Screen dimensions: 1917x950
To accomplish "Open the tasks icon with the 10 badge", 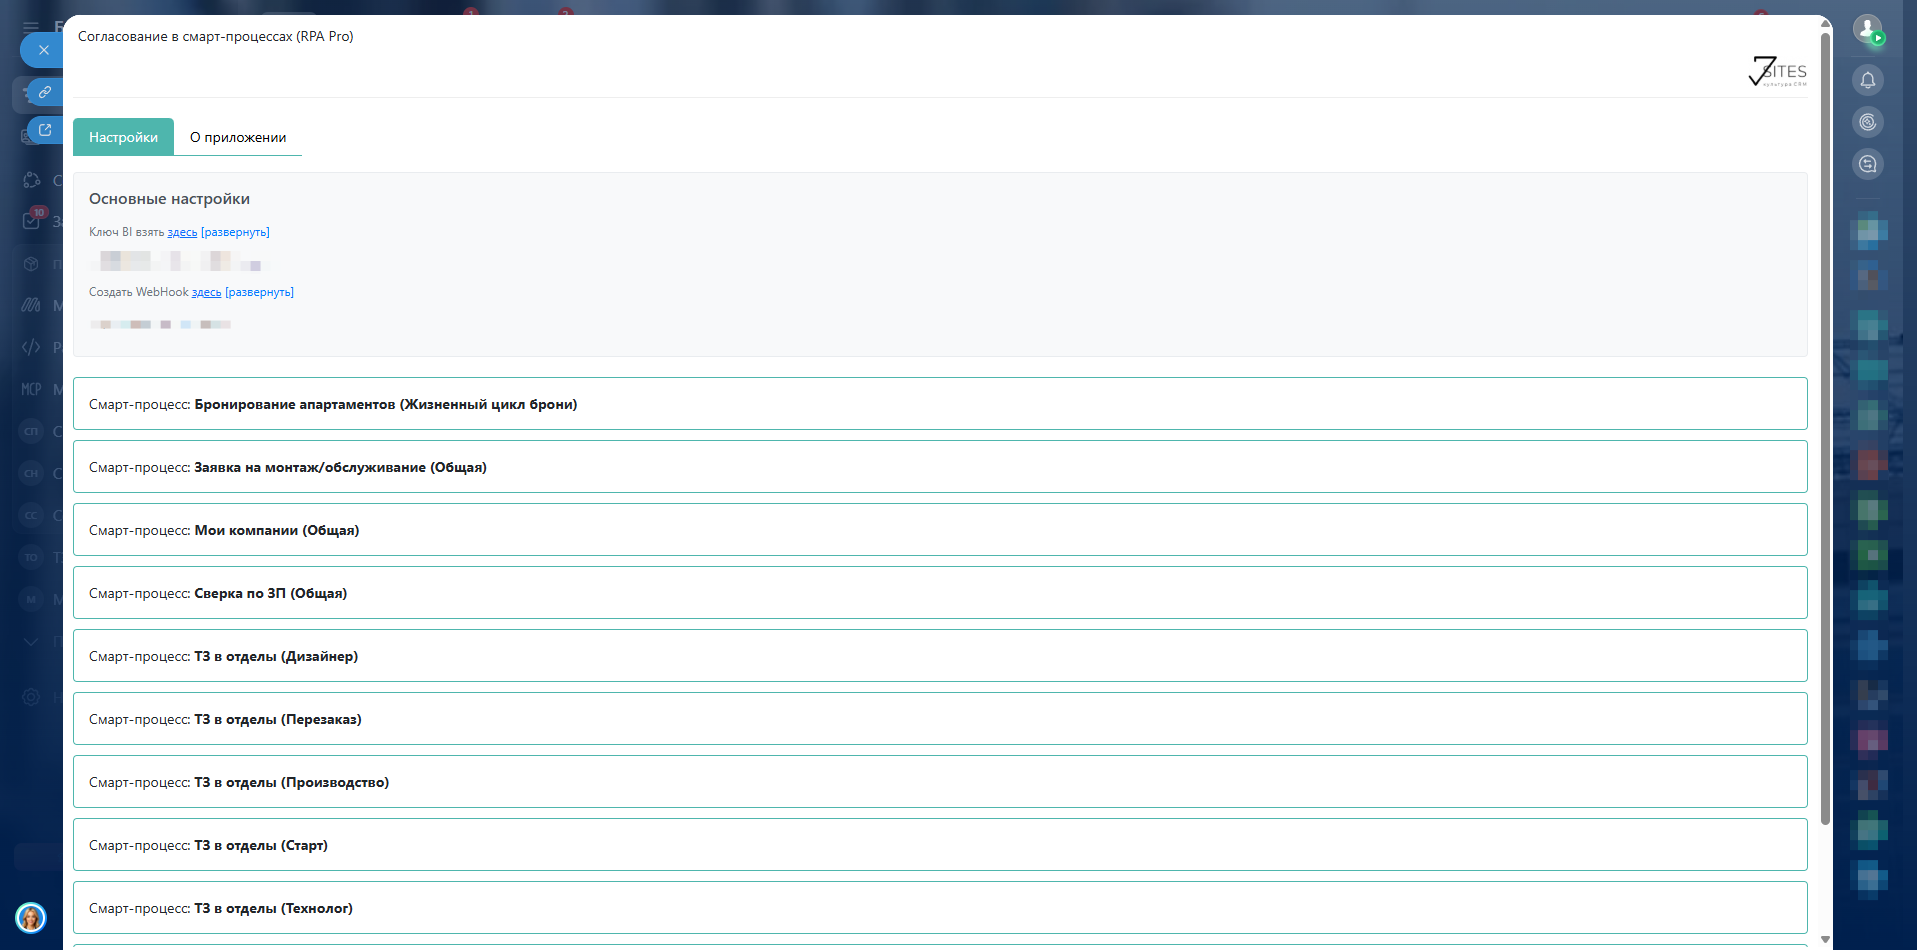I will pyautogui.click(x=32, y=220).
